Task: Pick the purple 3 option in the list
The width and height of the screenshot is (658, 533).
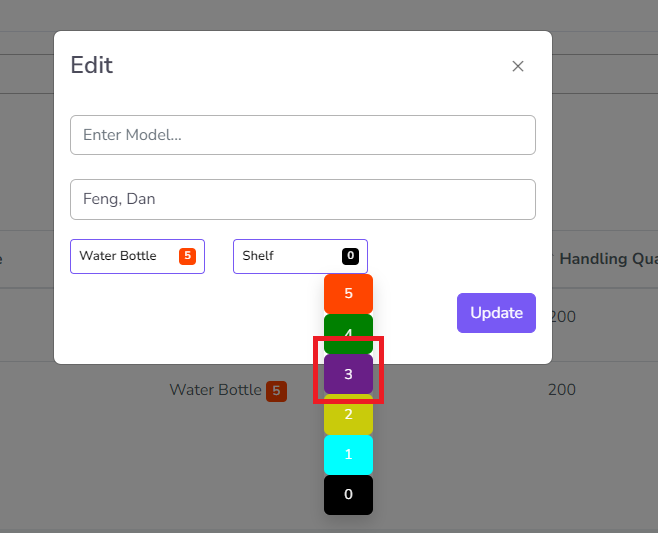Action: 348,374
